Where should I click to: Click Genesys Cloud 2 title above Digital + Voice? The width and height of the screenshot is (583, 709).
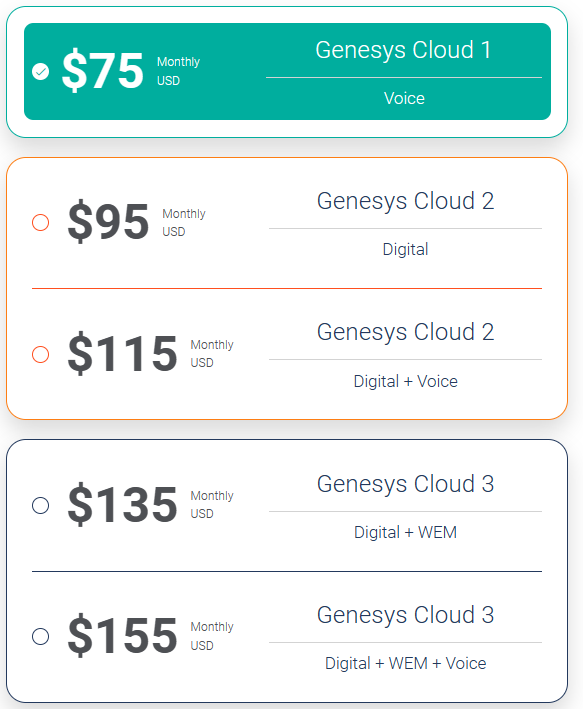tap(405, 333)
